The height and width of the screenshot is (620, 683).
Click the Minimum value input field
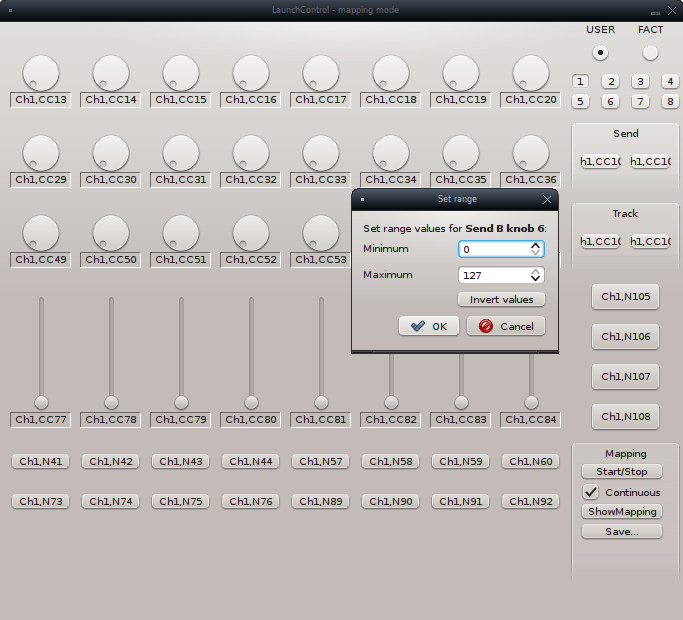pos(494,249)
